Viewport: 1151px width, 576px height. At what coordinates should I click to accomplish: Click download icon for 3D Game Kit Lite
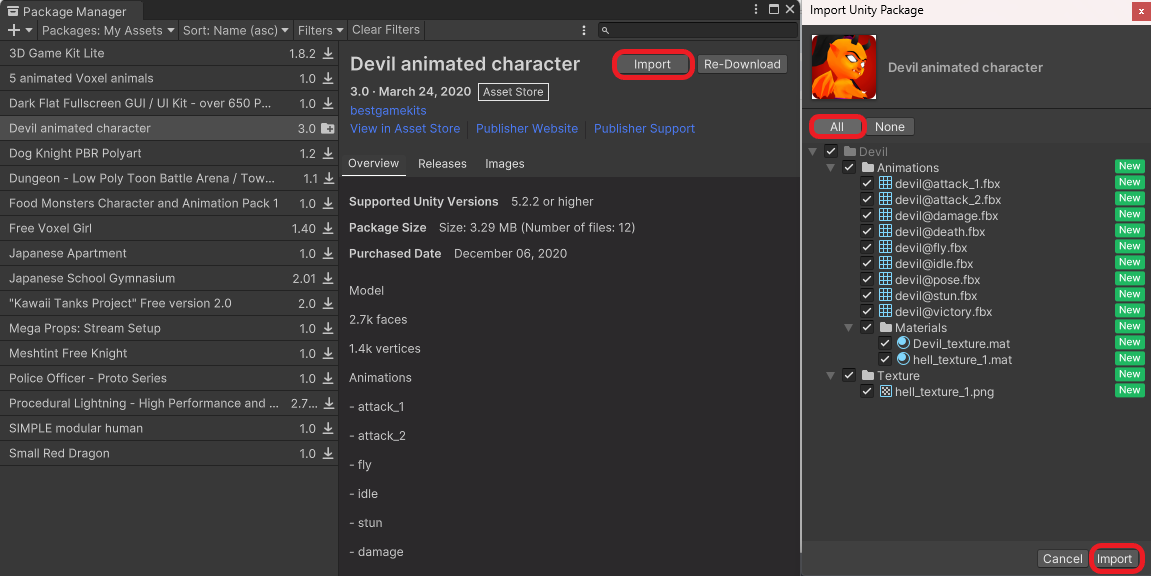[x=328, y=54]
